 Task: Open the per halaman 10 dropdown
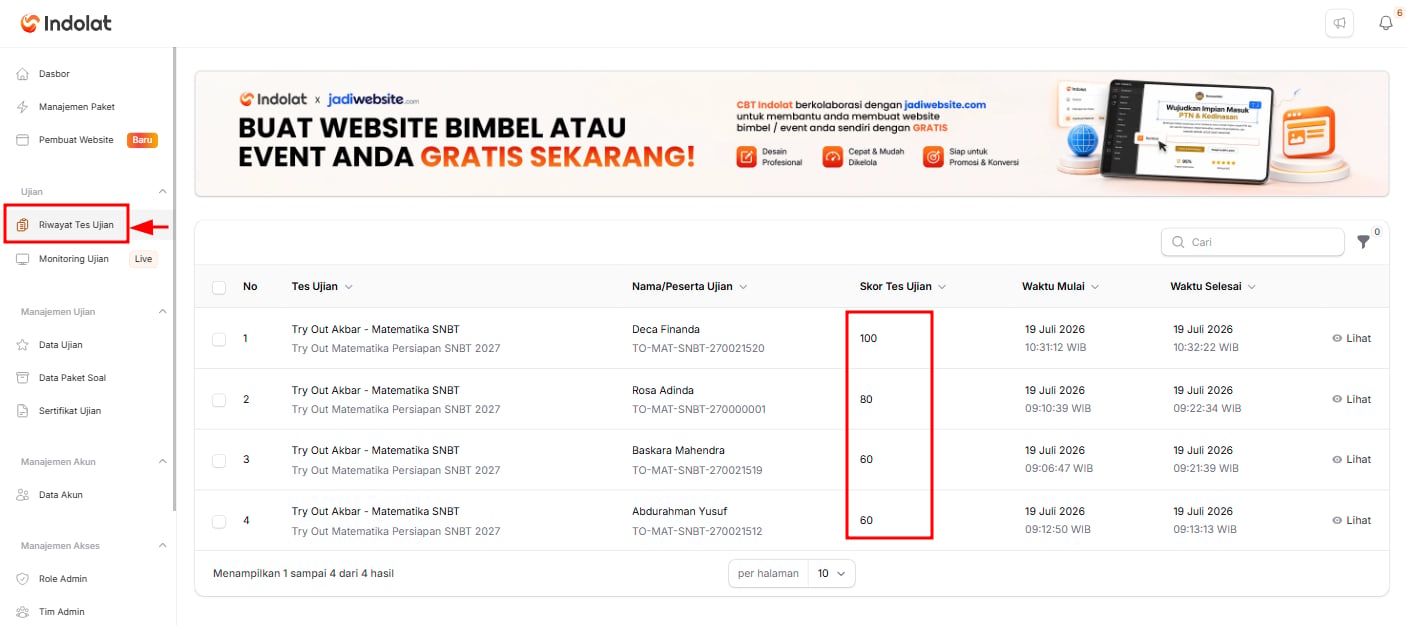point(831,573)
